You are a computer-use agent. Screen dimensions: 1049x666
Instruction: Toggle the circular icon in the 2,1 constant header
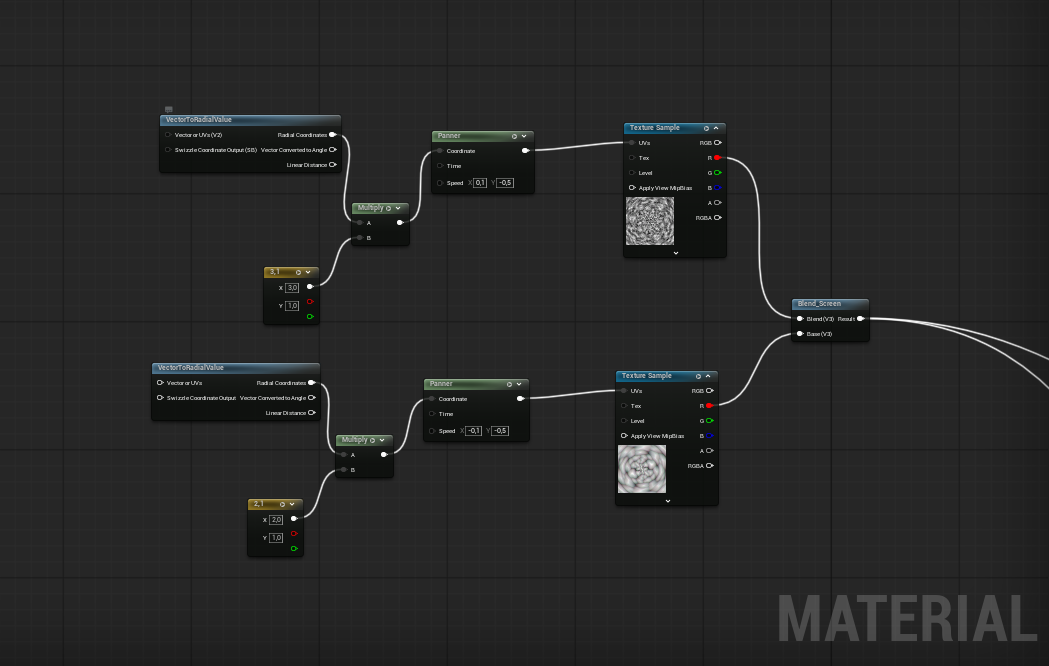pos(282,504)
